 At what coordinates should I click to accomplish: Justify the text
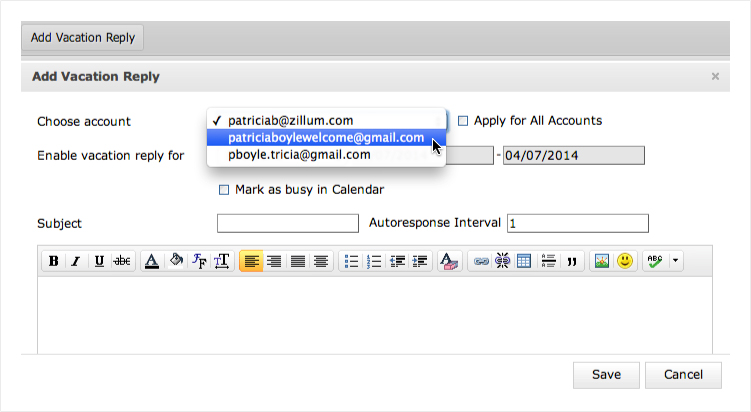point(297,261)
